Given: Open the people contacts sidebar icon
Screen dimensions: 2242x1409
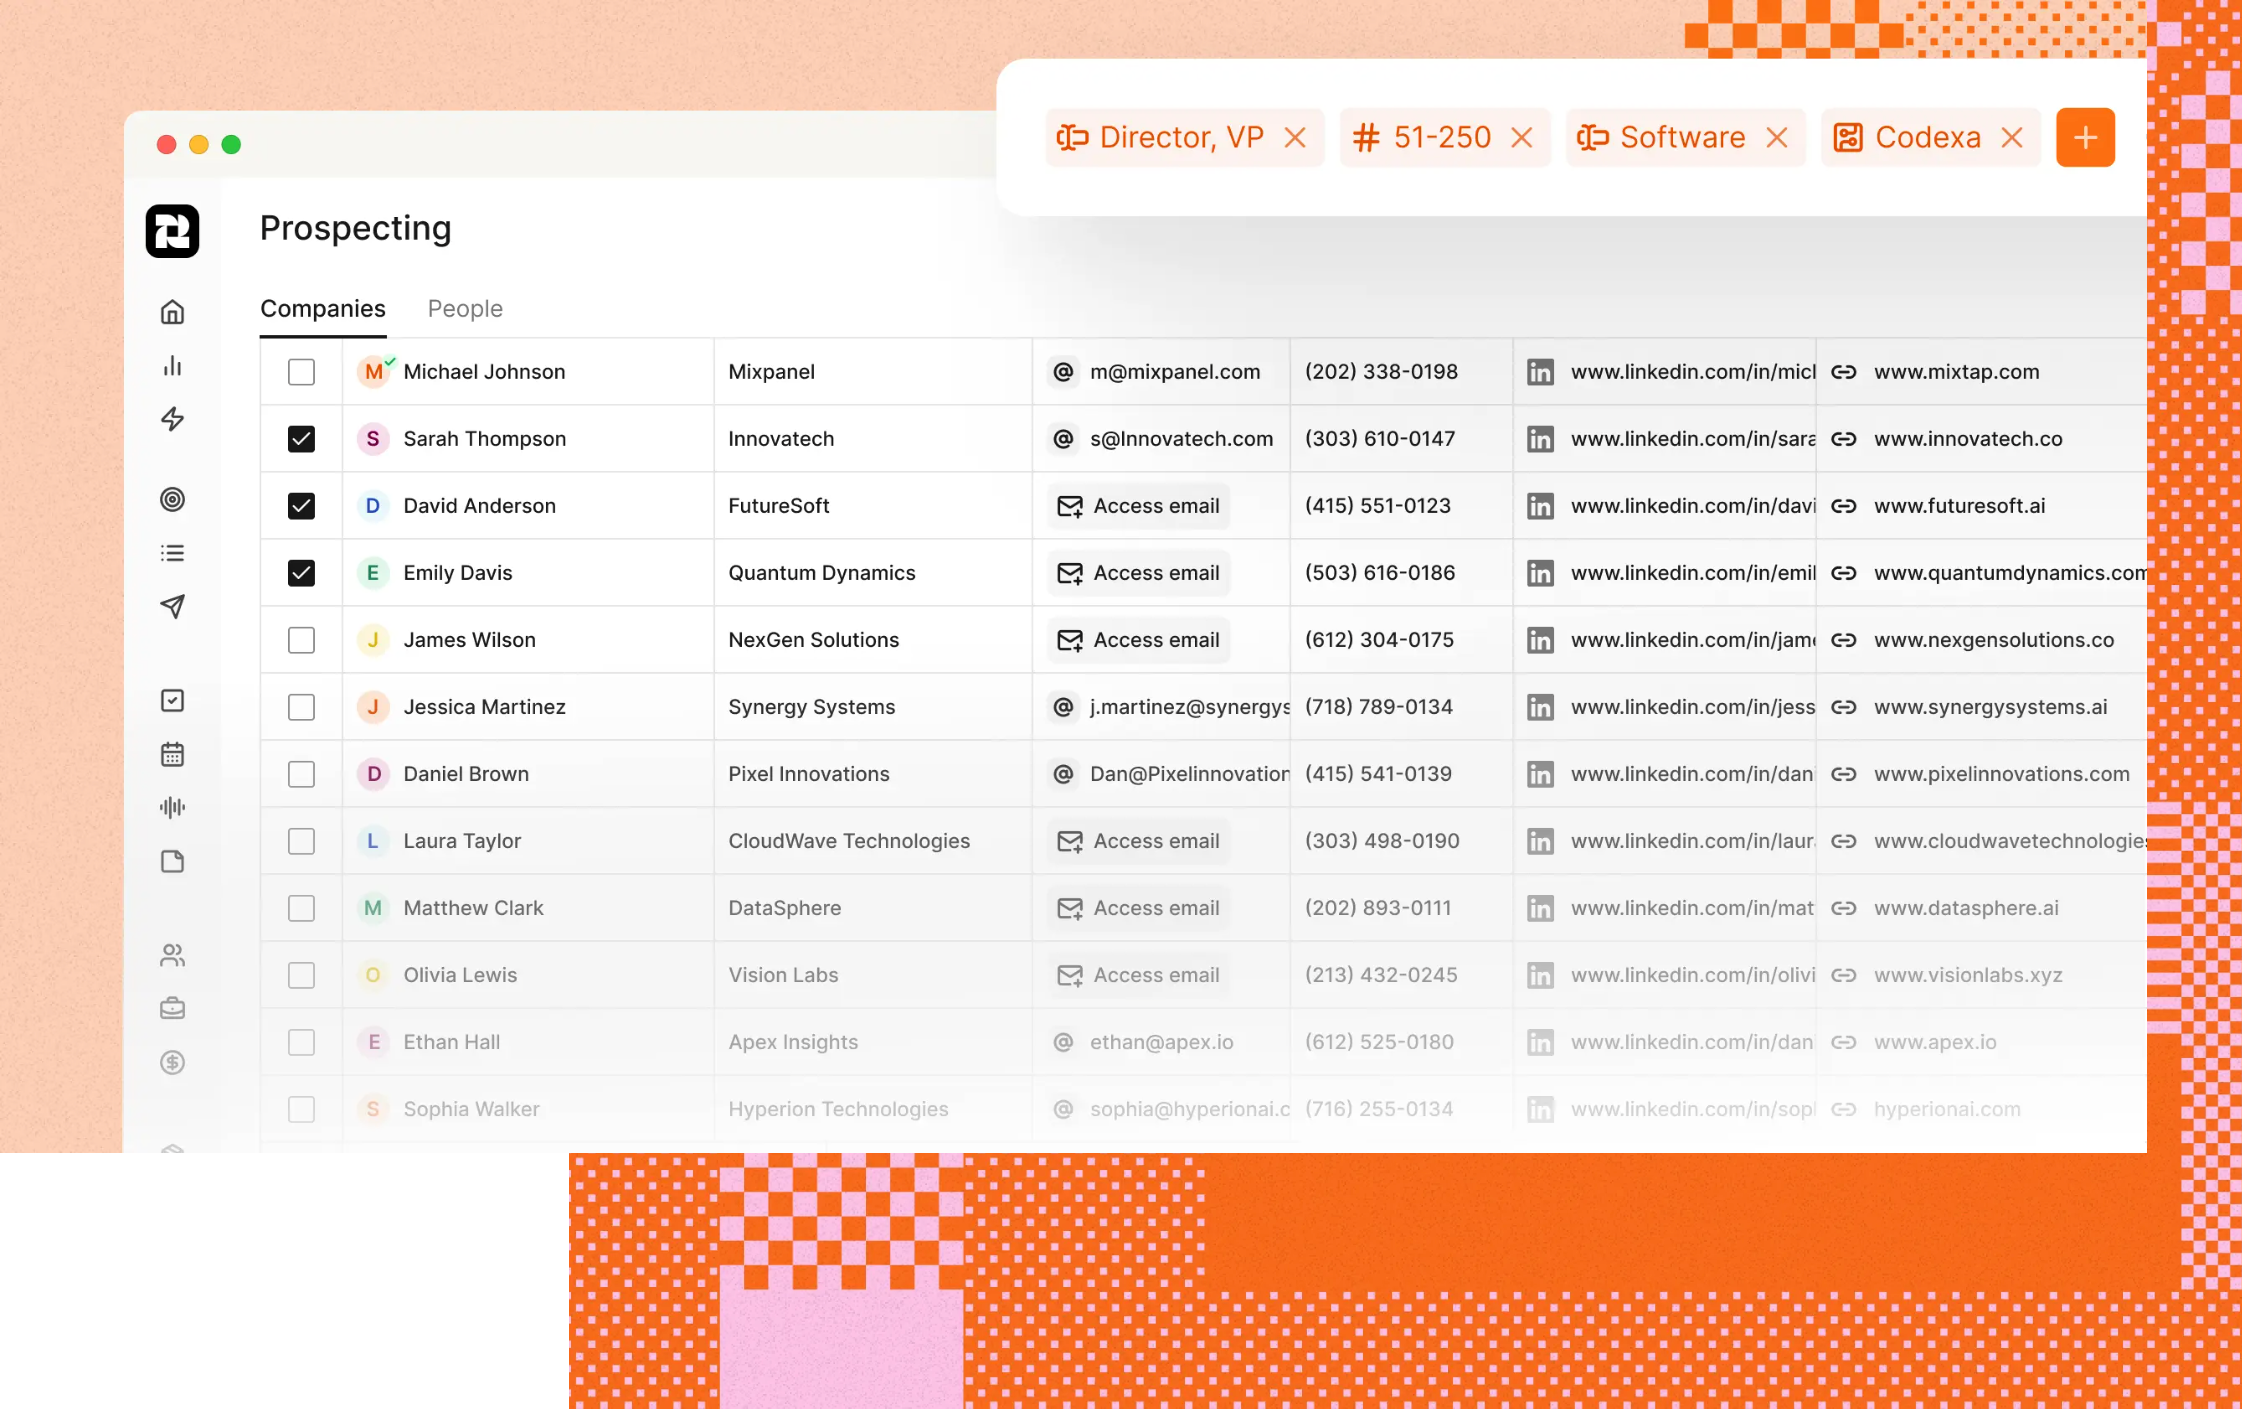Looking at the screenshot, I should pyautogui.click(x=172, y=955).
